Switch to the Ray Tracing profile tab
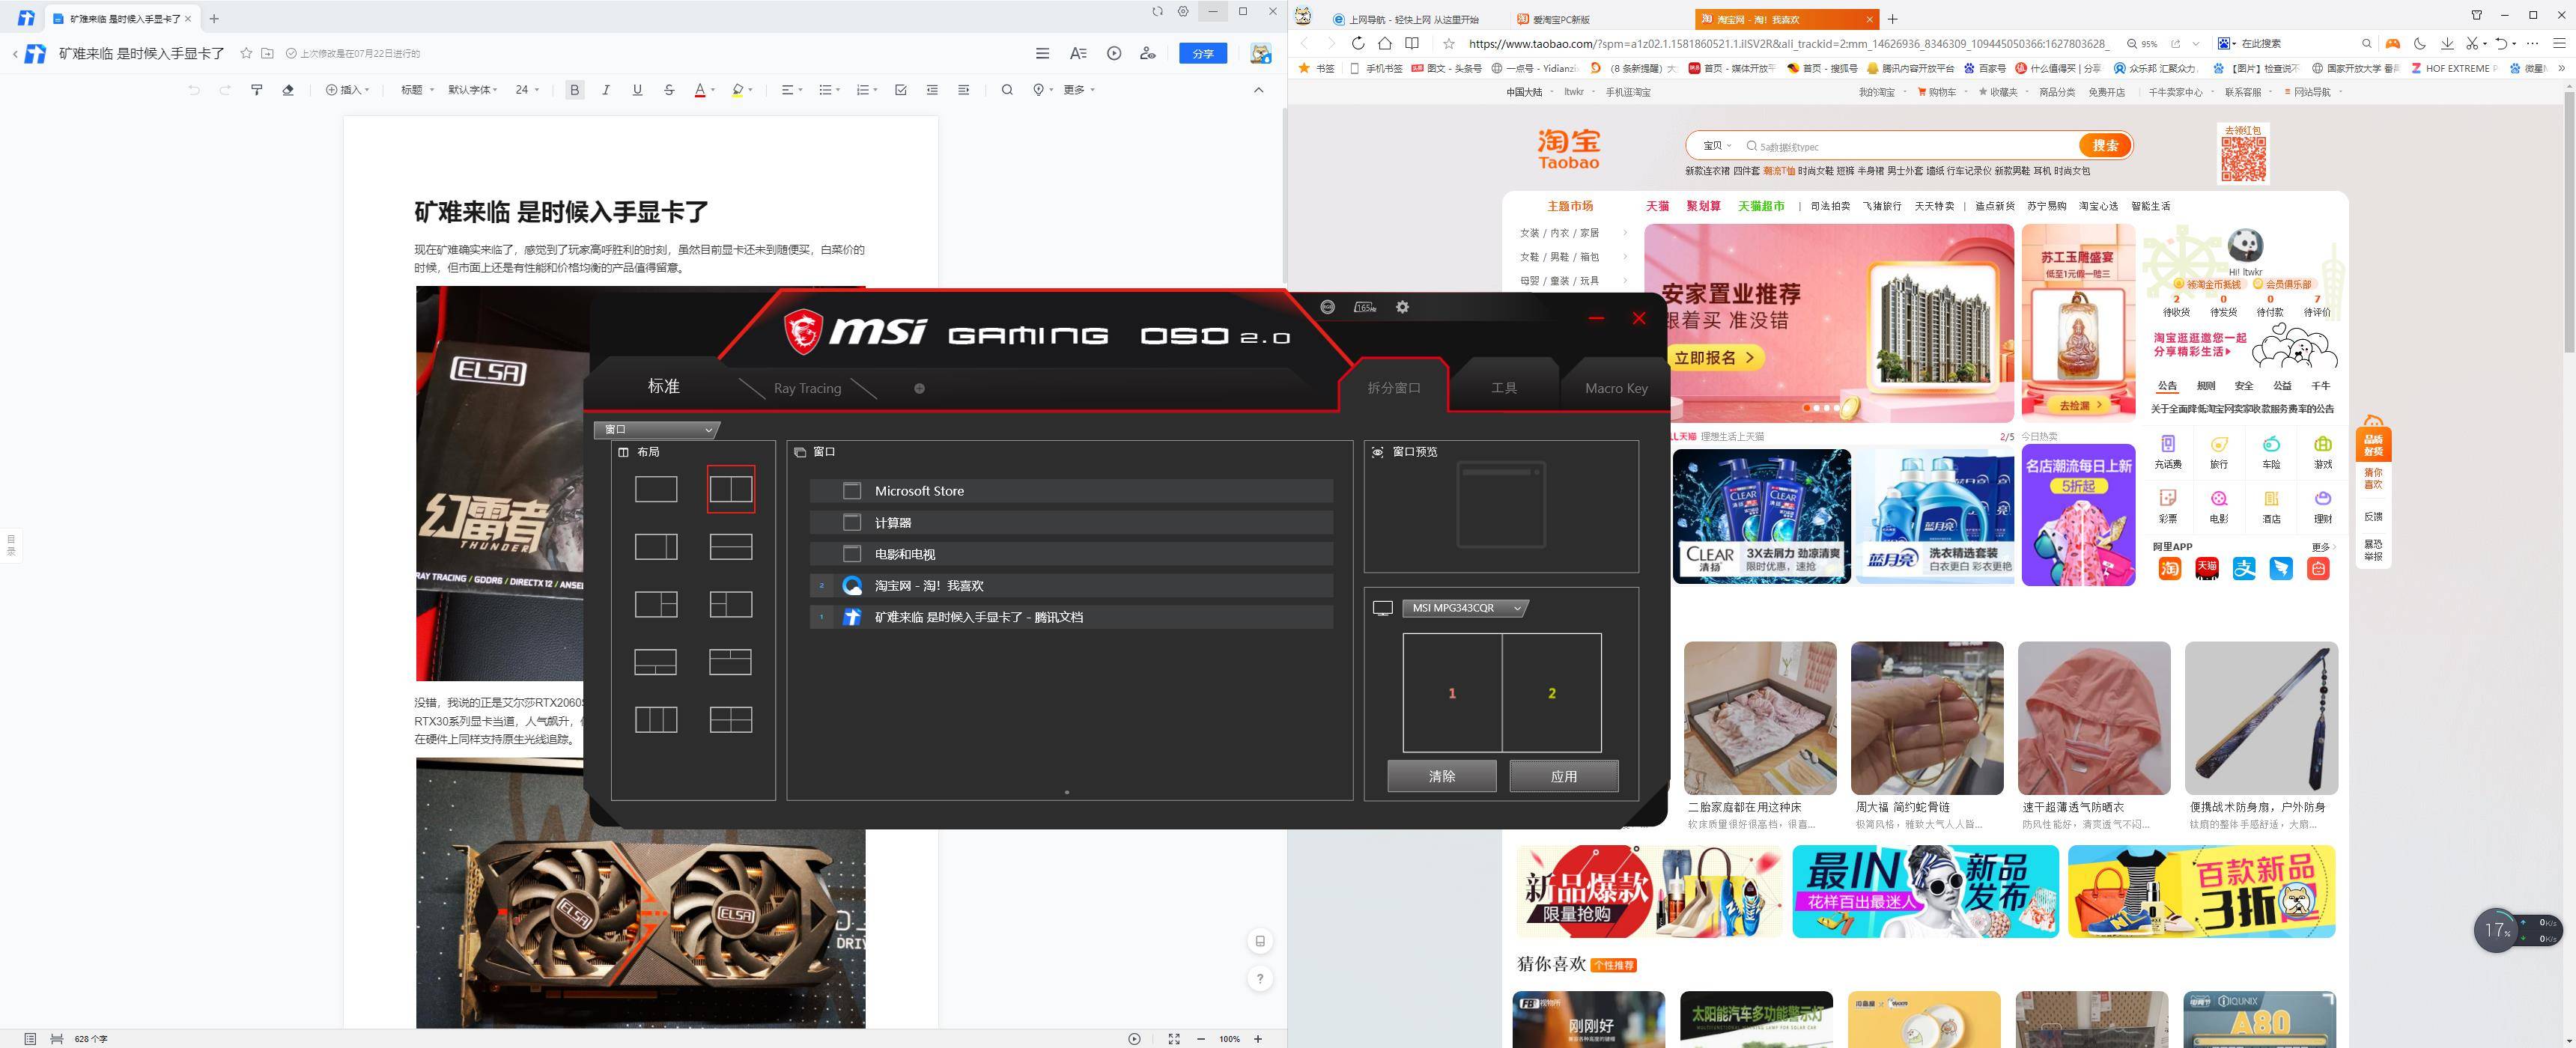 807,388
